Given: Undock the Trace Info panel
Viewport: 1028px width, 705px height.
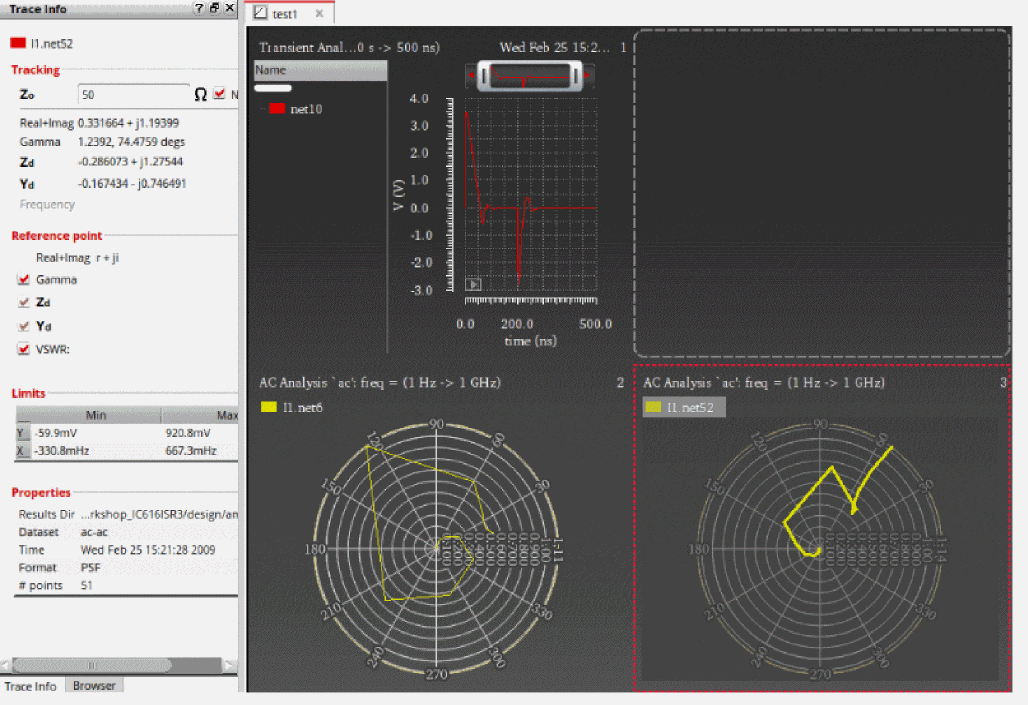Looking at the screenshot, I should (x=214, y=8).
